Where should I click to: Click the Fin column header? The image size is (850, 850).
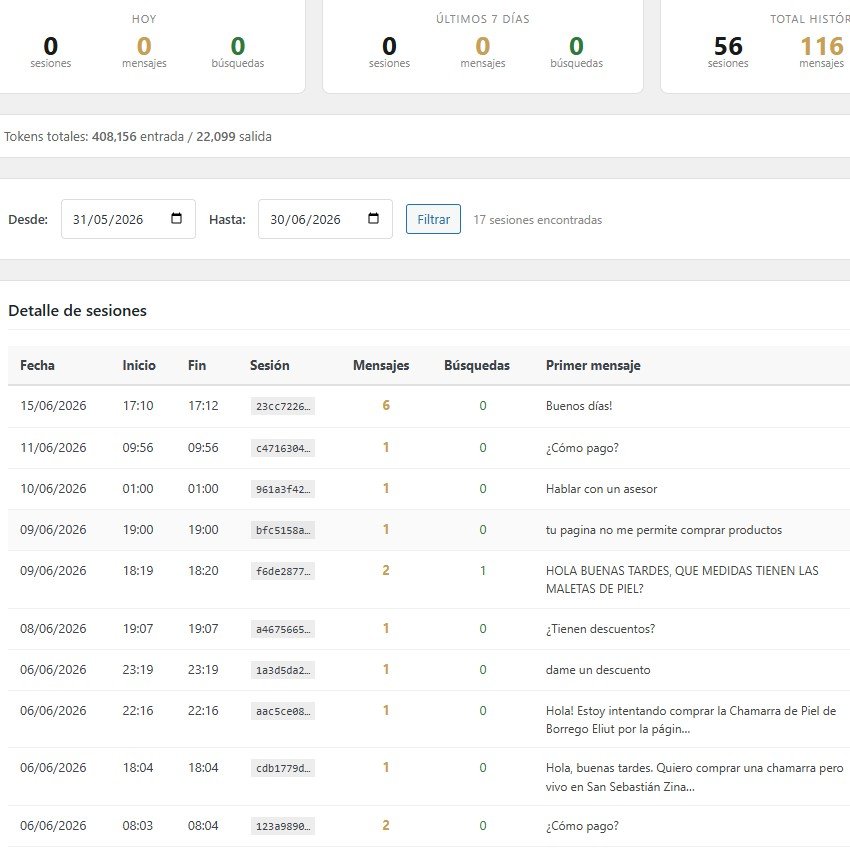pos(197,365)
